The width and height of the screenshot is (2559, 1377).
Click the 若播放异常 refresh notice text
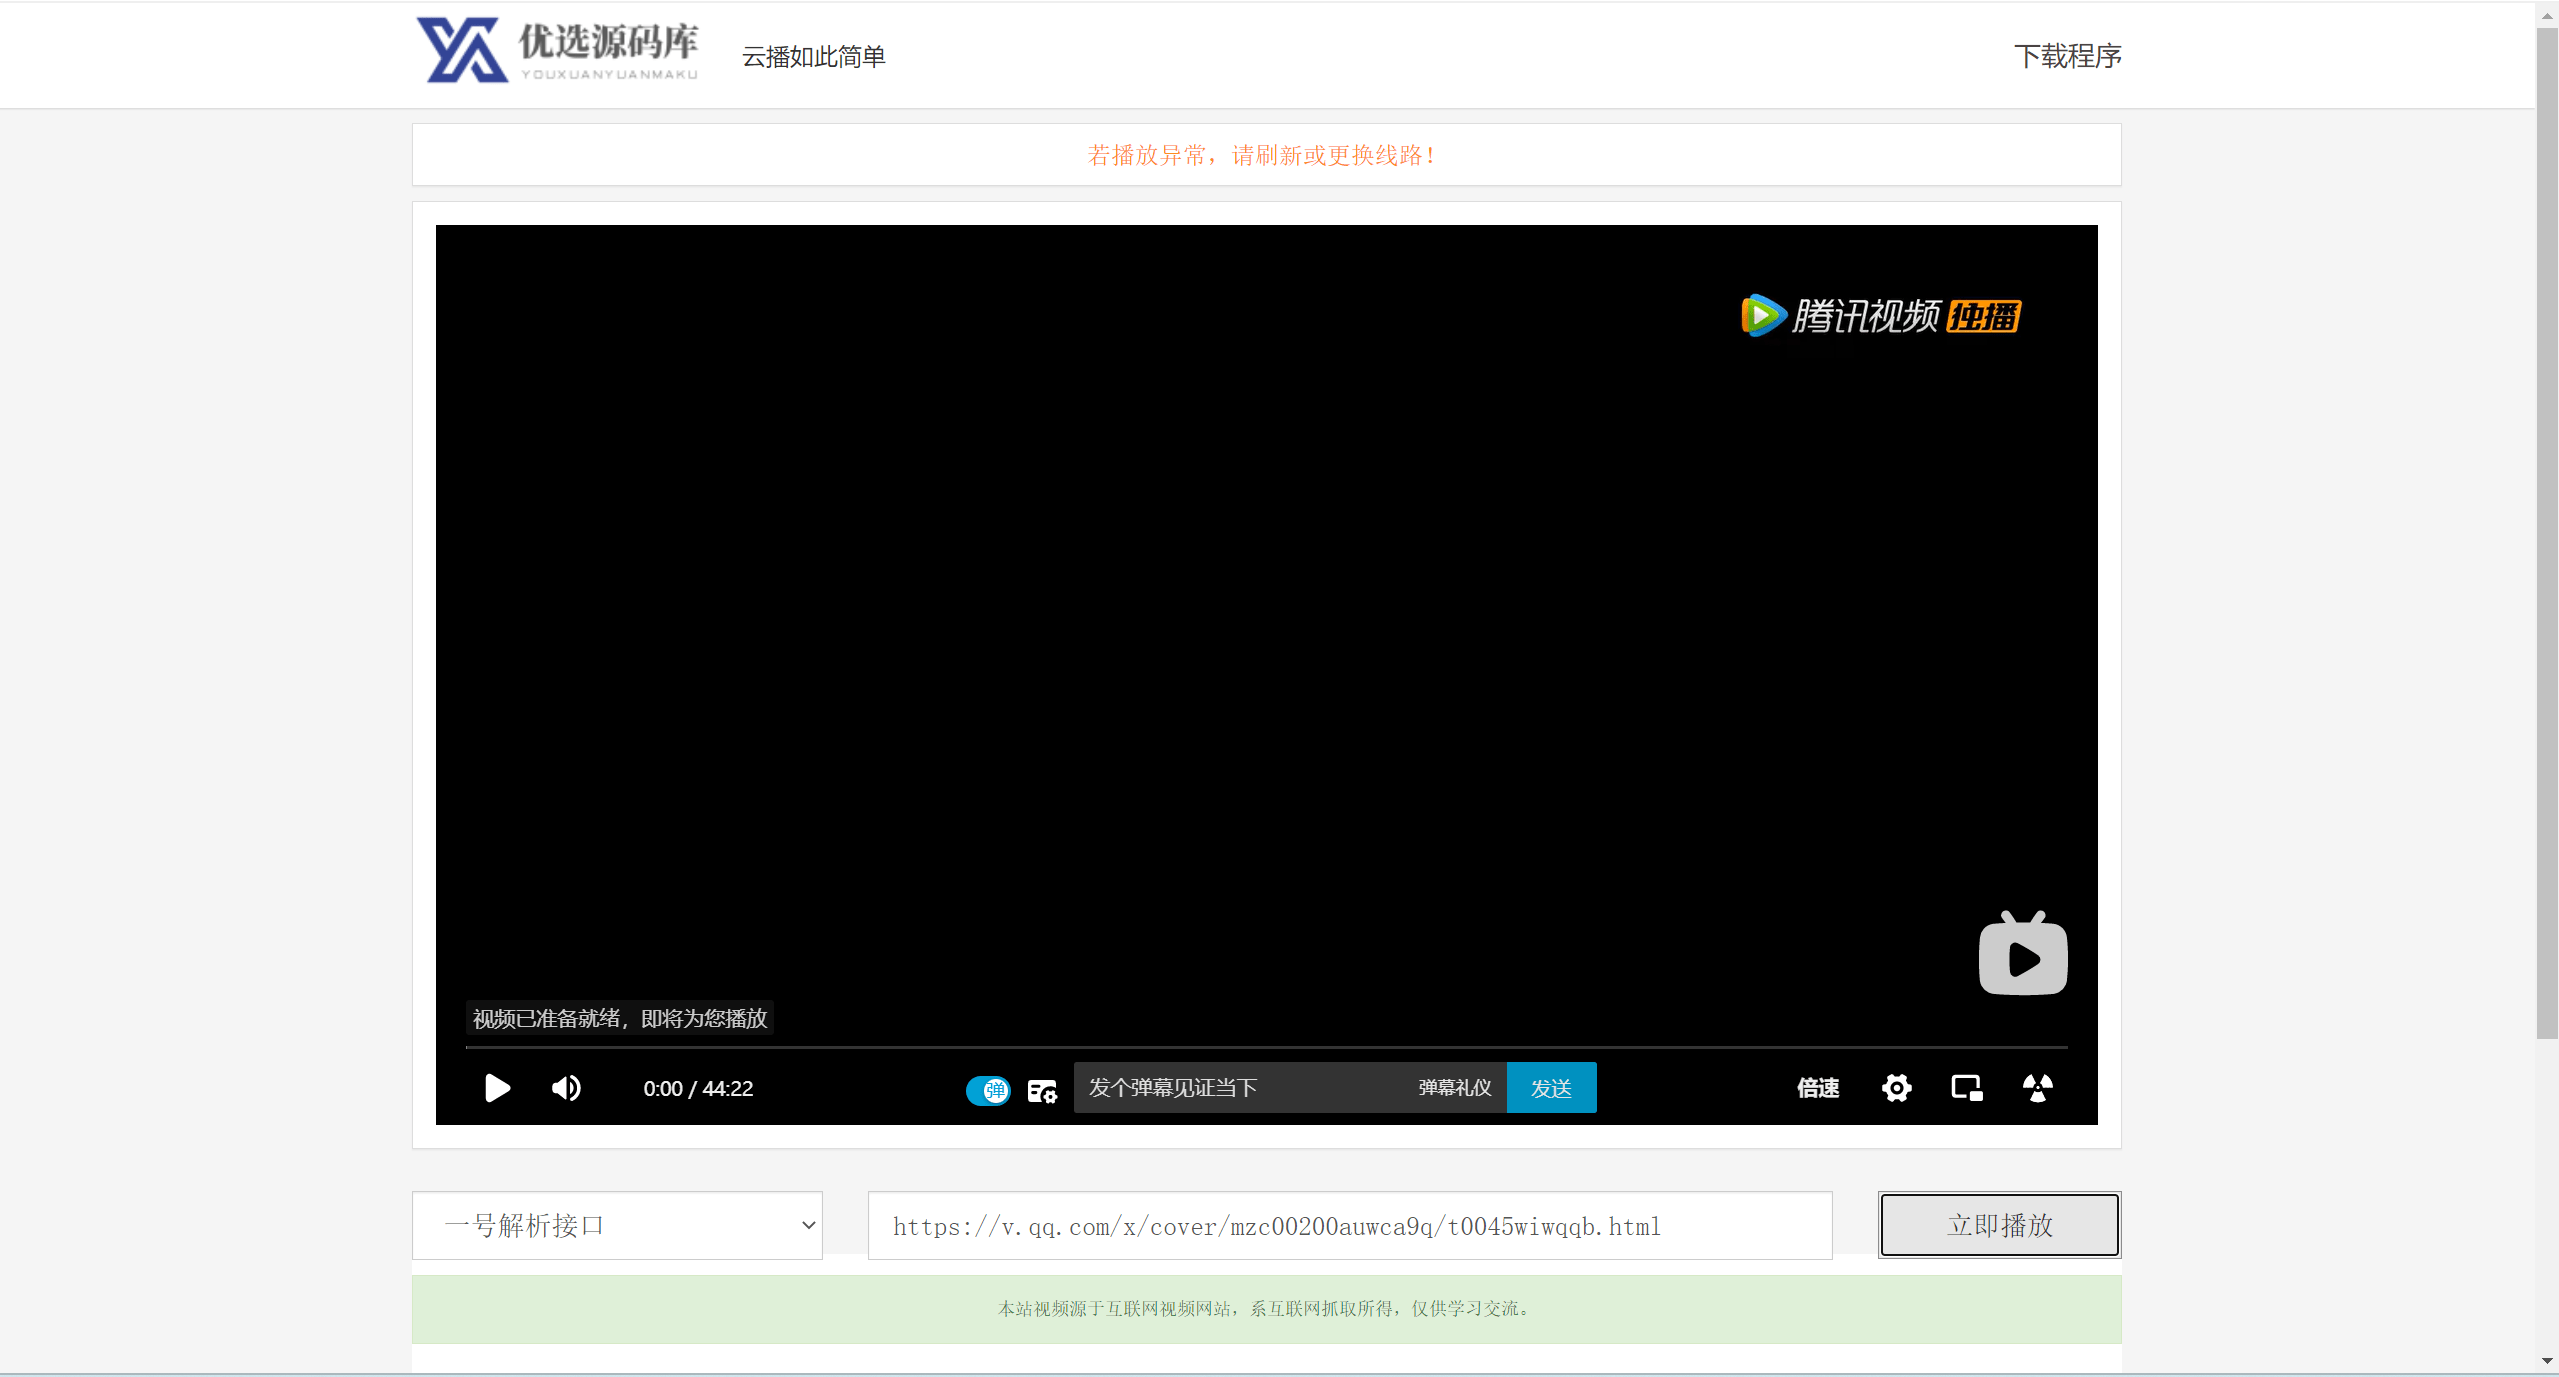[1262, 156]
